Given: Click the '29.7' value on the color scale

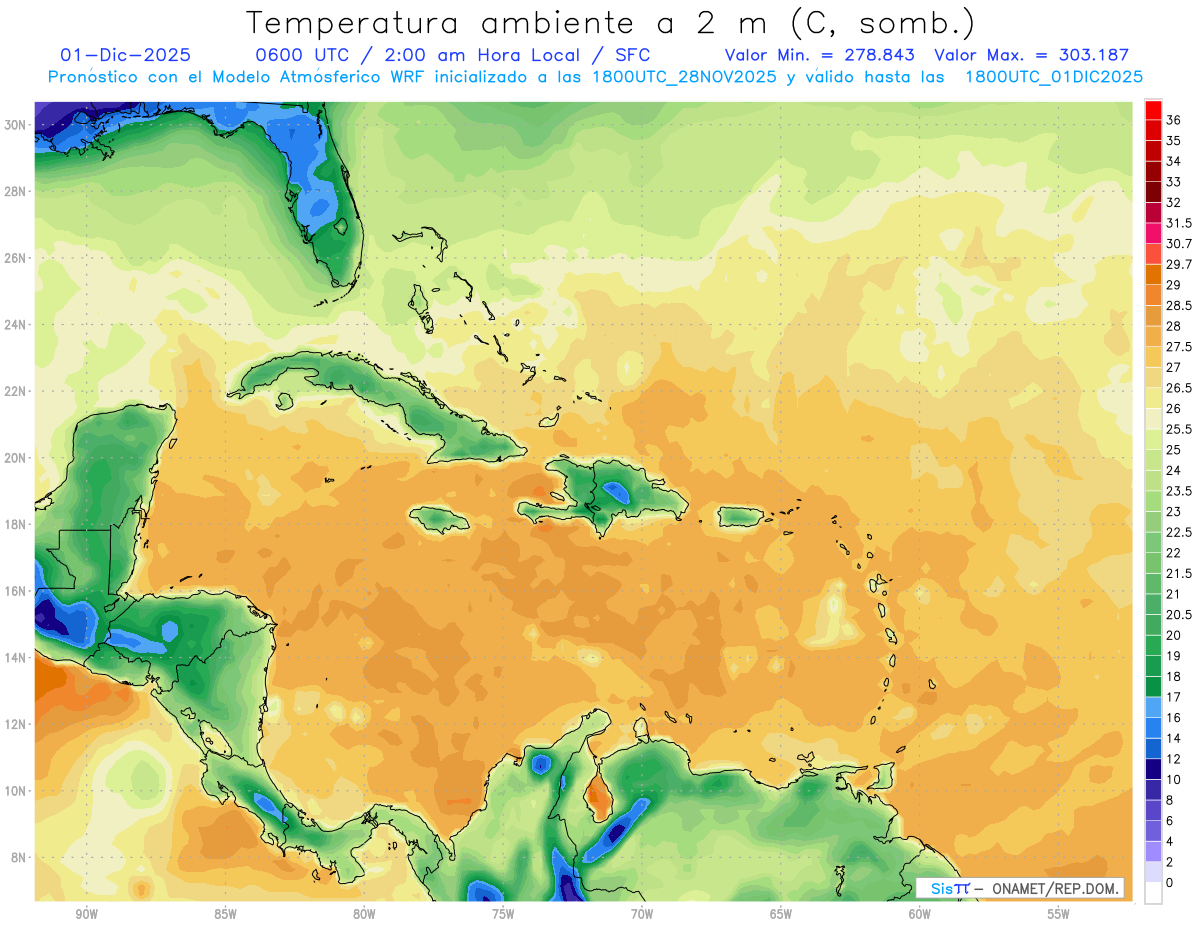Looking at the screenshot, I should [1178, 264].
